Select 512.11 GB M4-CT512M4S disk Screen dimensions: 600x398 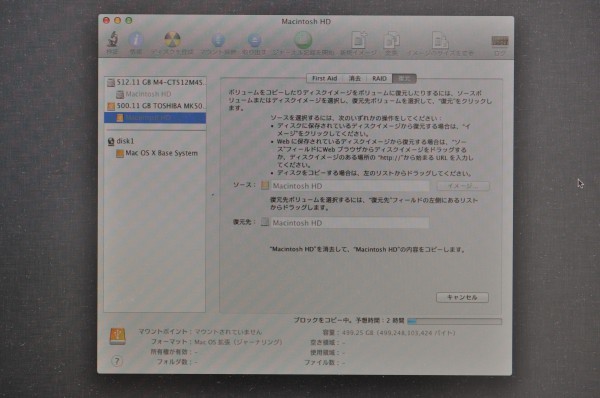155,82
